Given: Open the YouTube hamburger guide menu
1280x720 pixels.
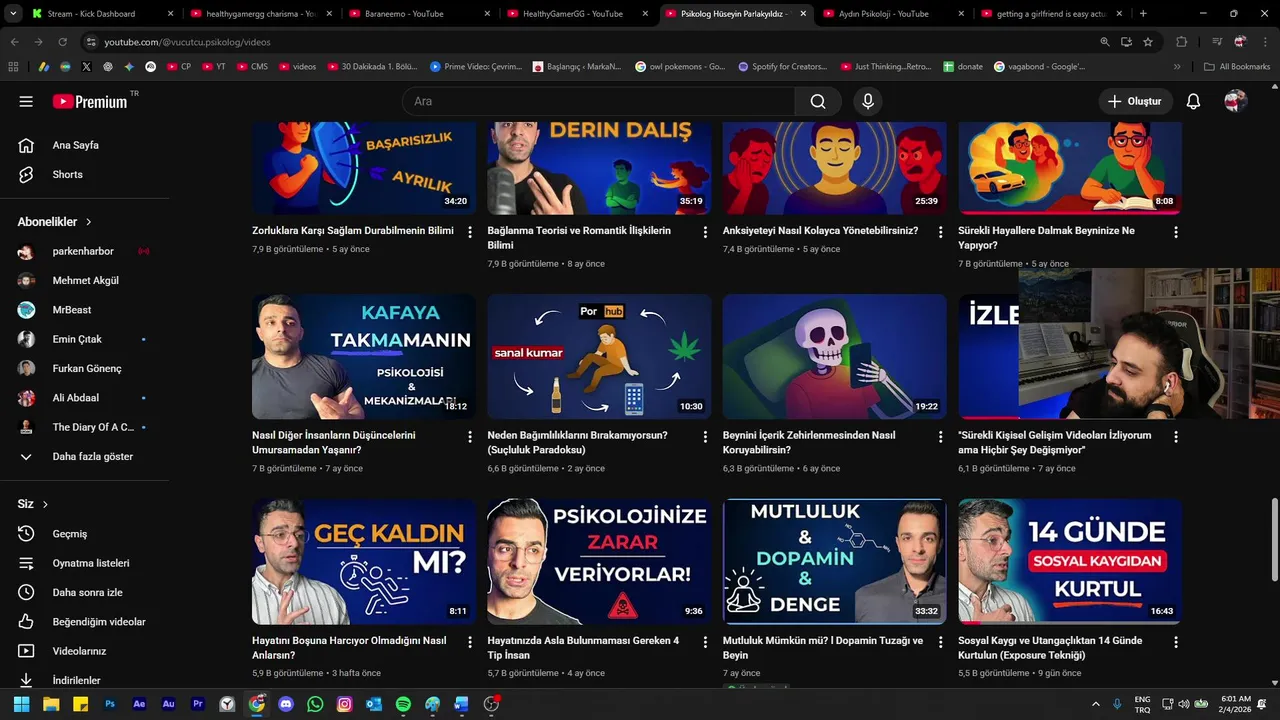Looking at the screenshot, I should 26,101.
